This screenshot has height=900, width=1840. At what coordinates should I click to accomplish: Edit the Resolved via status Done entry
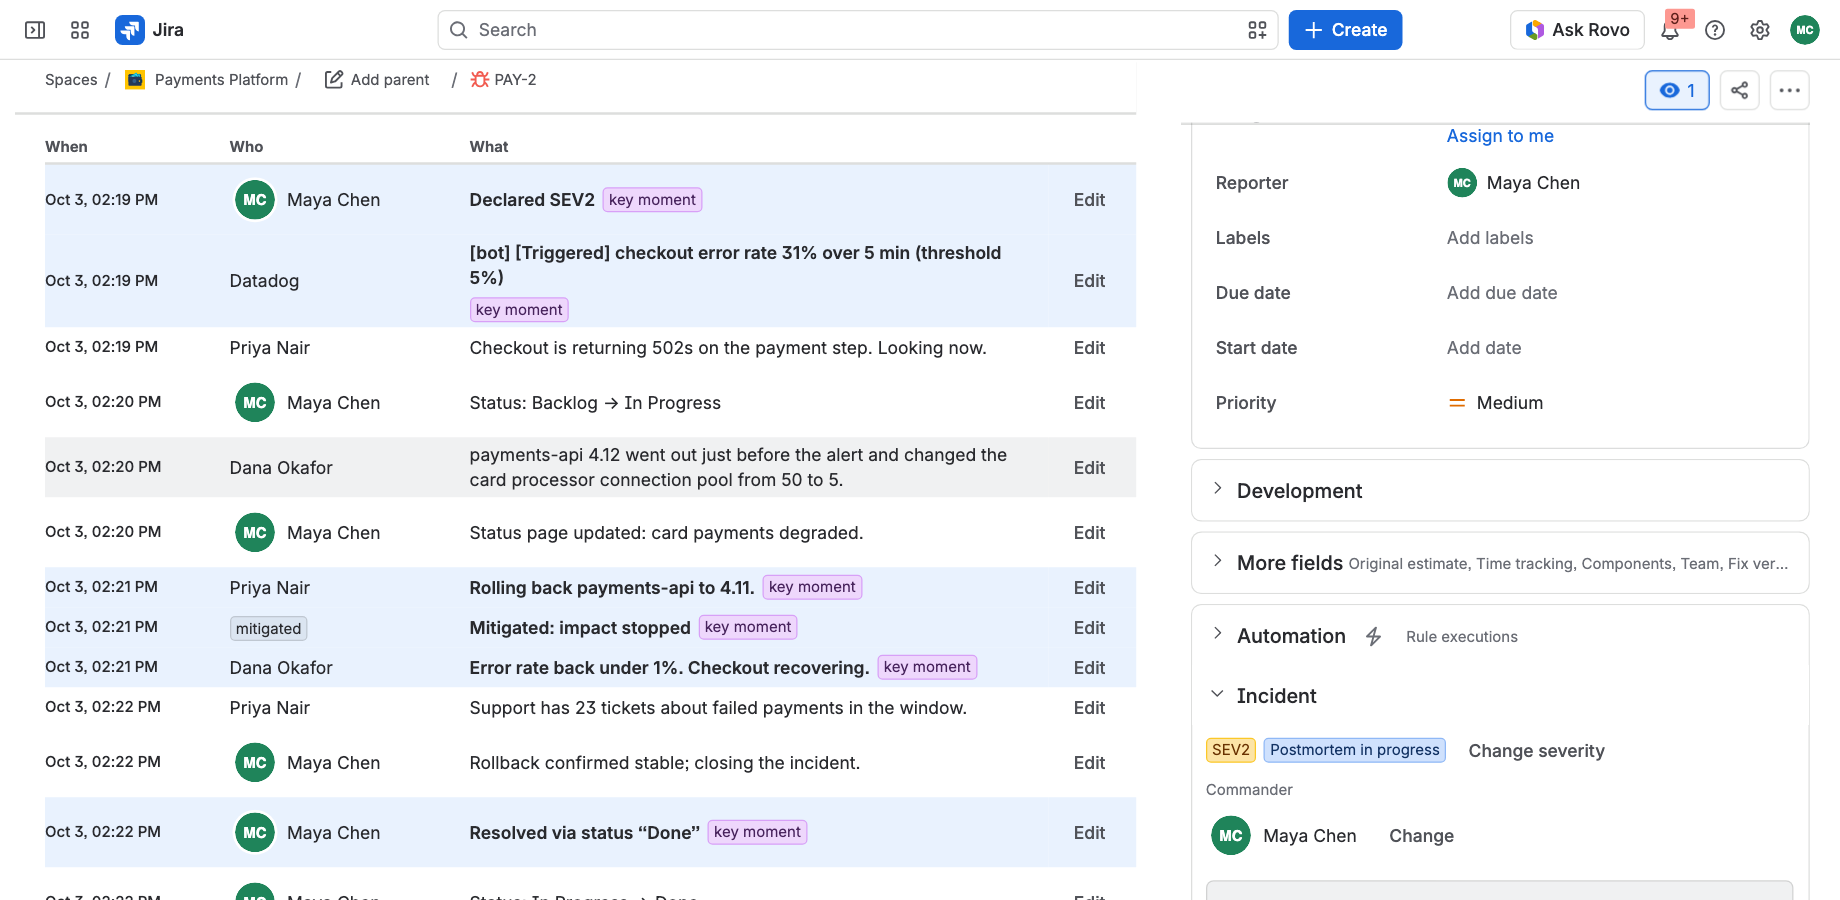coord(1089,833)
